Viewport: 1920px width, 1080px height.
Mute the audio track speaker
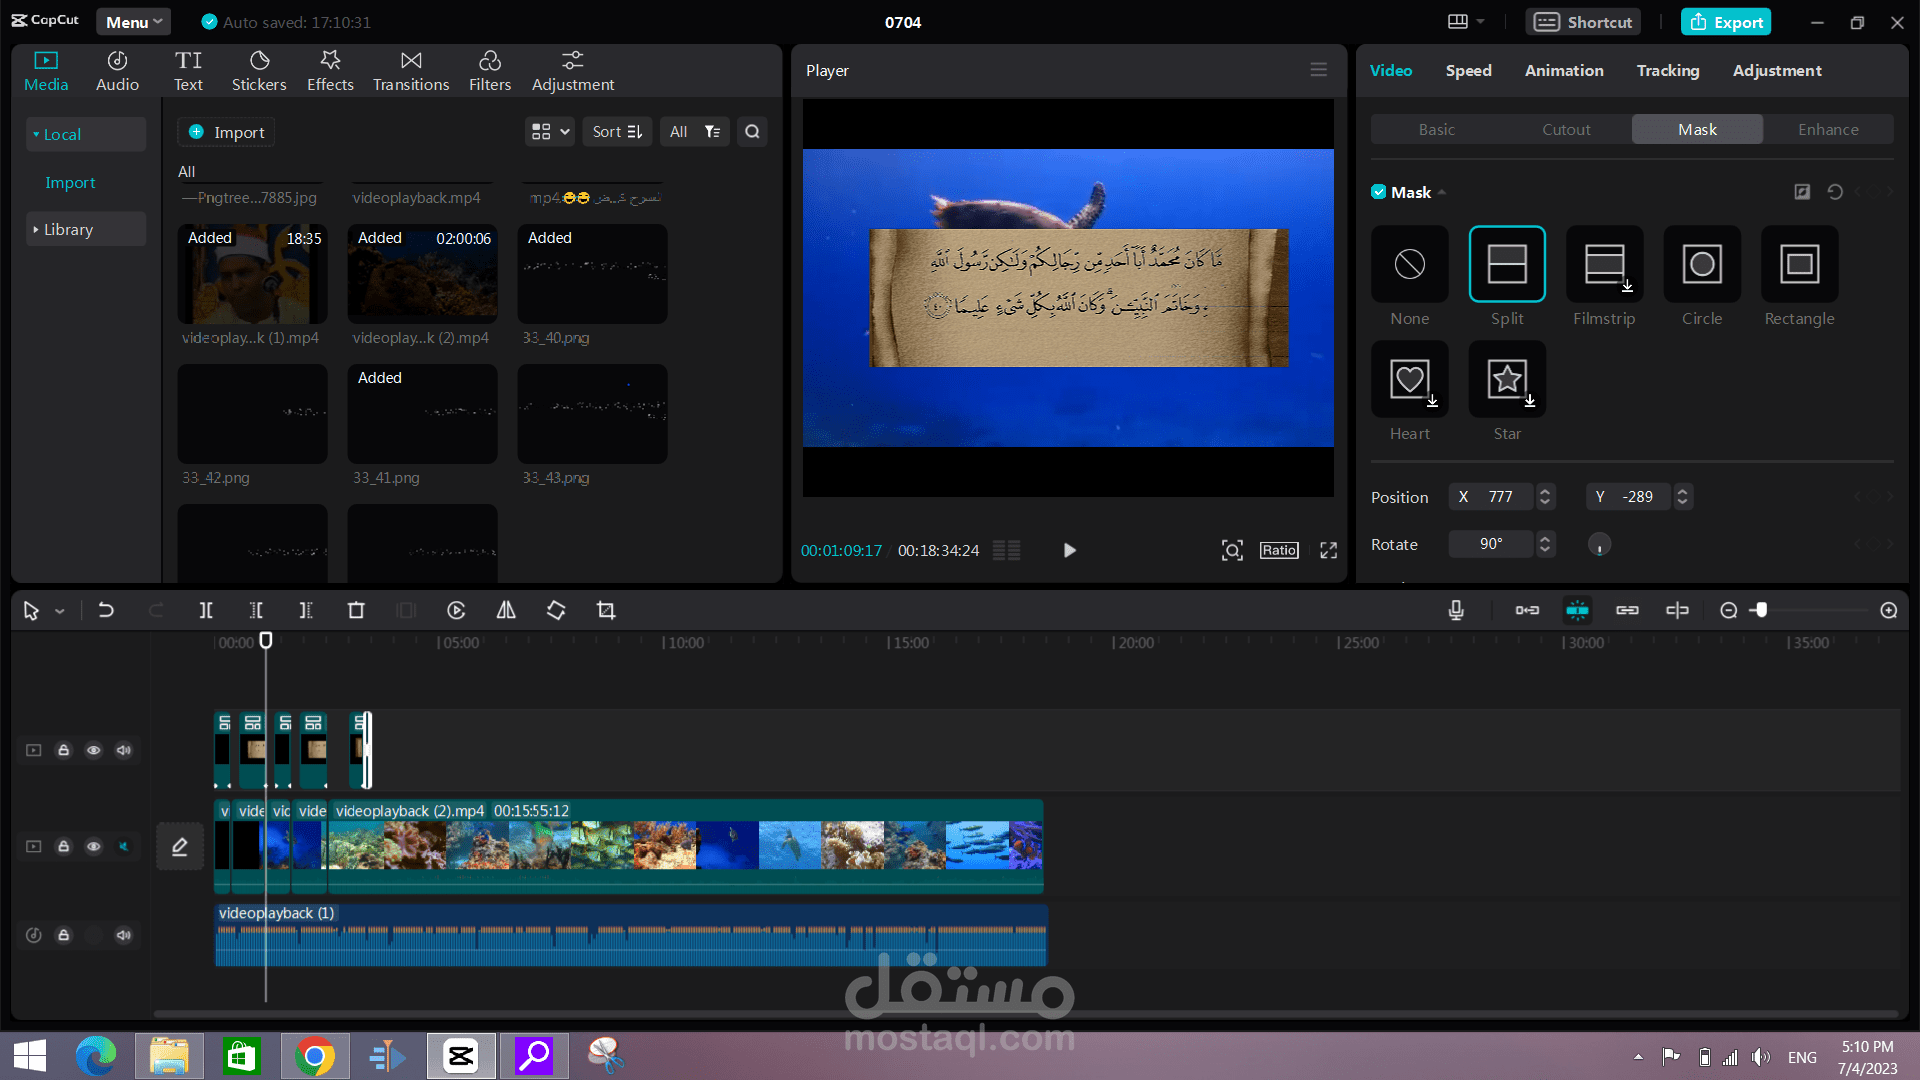tap(123, 935)
